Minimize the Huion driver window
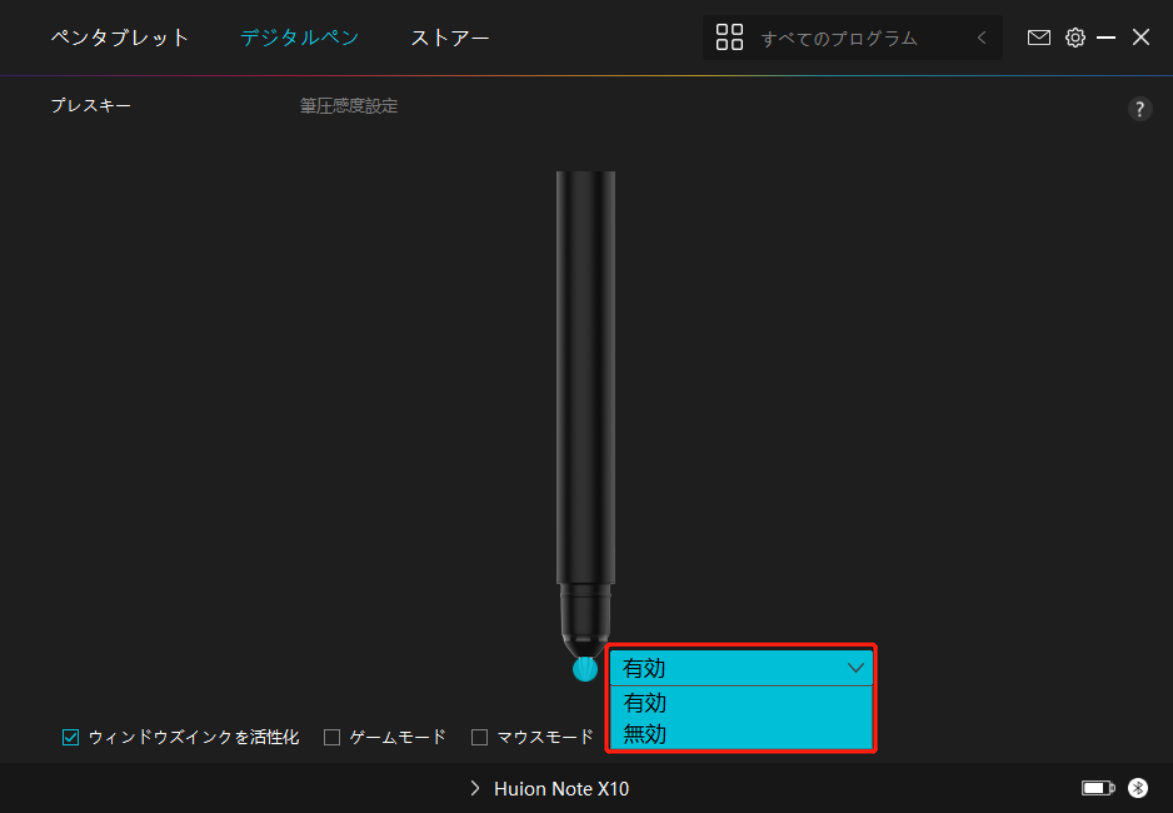Screen dimensions: 1173x813 point(1106,38)
